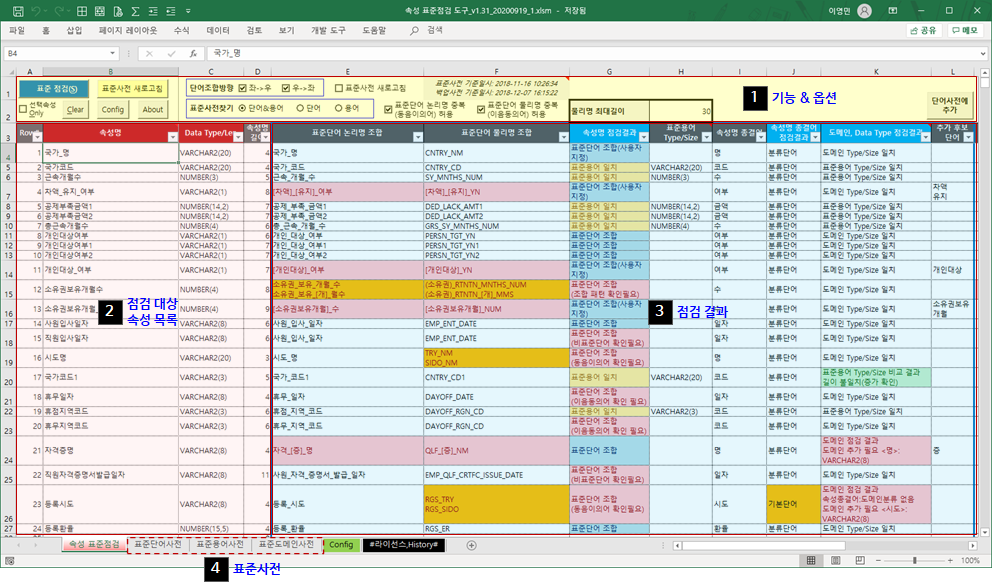Image resolution: width=992 pixels, height=588 pixels.
Task: Toggle 표준단어 논리명 중복 허용 checkbox
Action: coord(388,109)
